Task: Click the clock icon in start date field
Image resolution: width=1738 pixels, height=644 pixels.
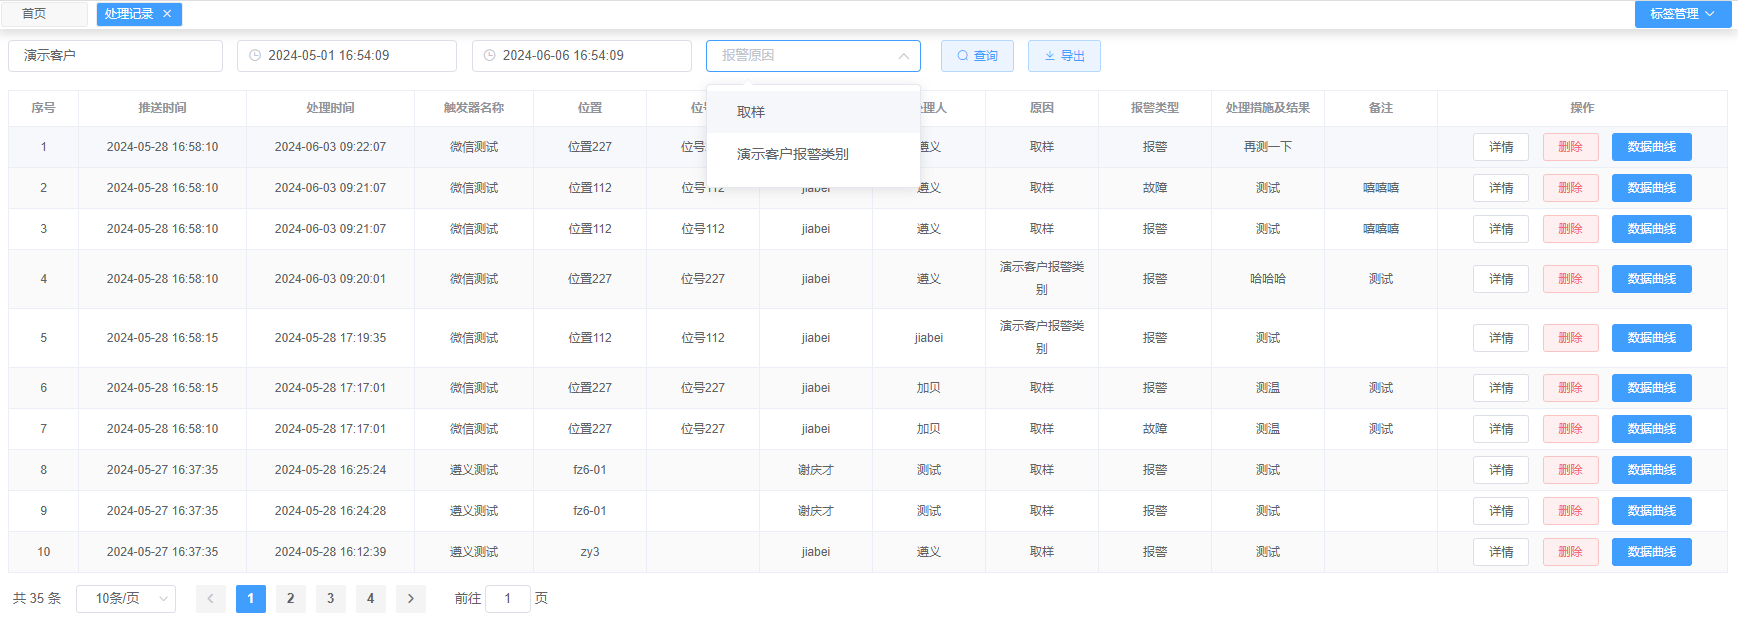Action: [x=255, y=56]
